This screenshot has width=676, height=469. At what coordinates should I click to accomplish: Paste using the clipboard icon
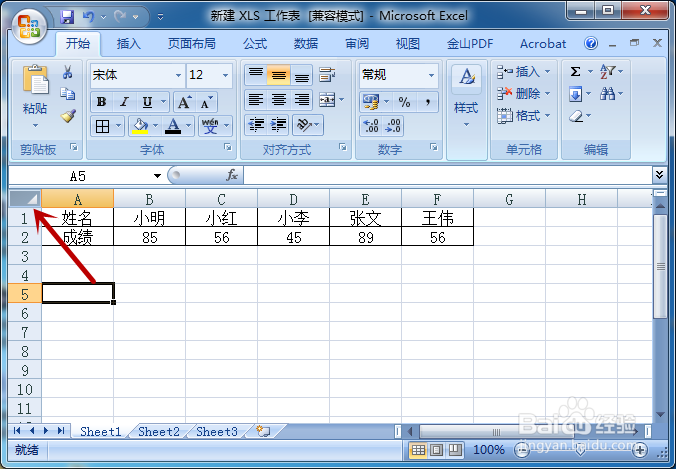pyautogui.click(x=35, y=80)
